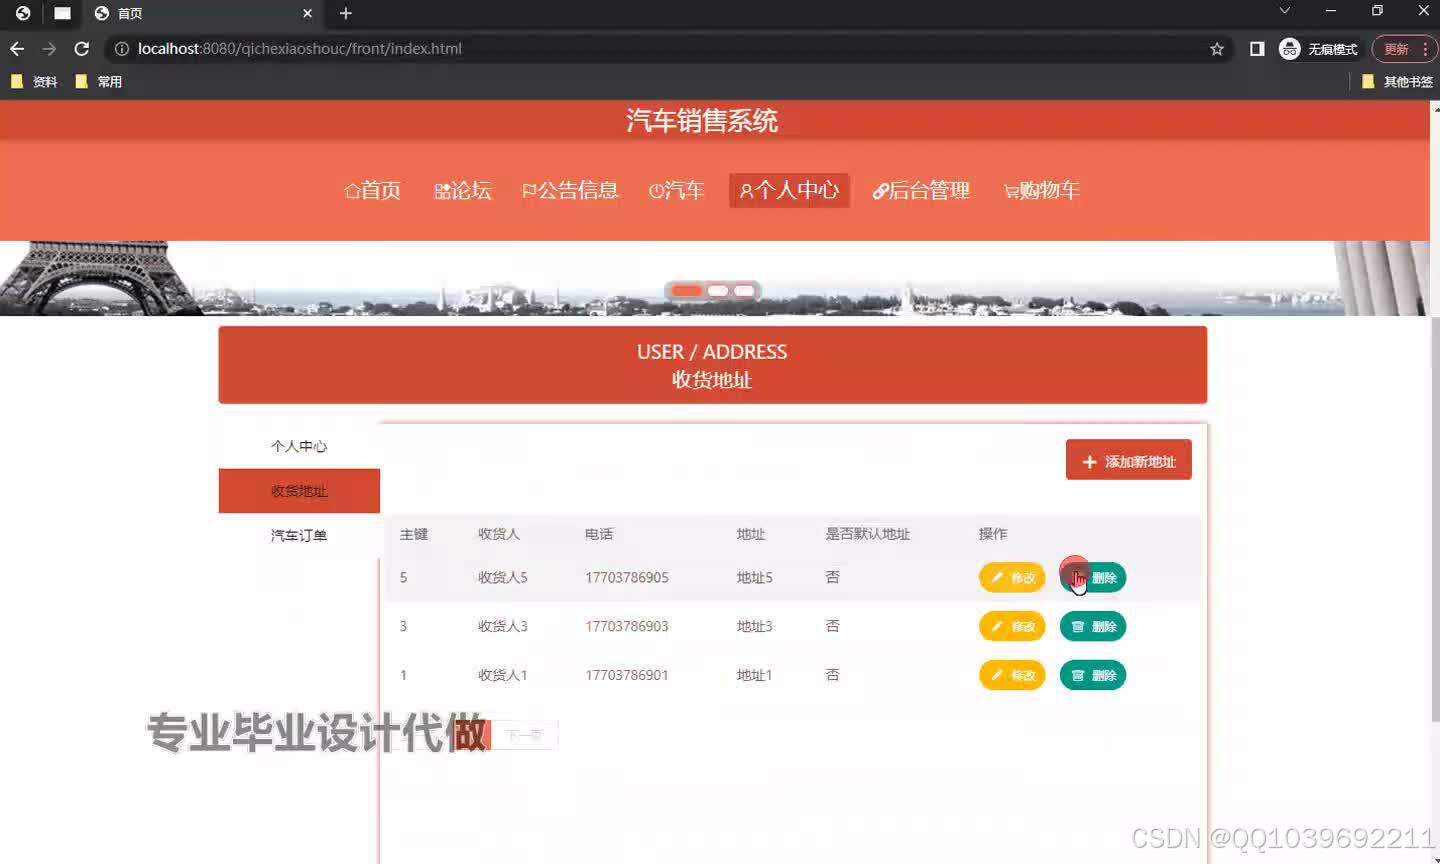Delete address row 收货人3
The image size is (1440, 864).
(x=1093, y=626)
